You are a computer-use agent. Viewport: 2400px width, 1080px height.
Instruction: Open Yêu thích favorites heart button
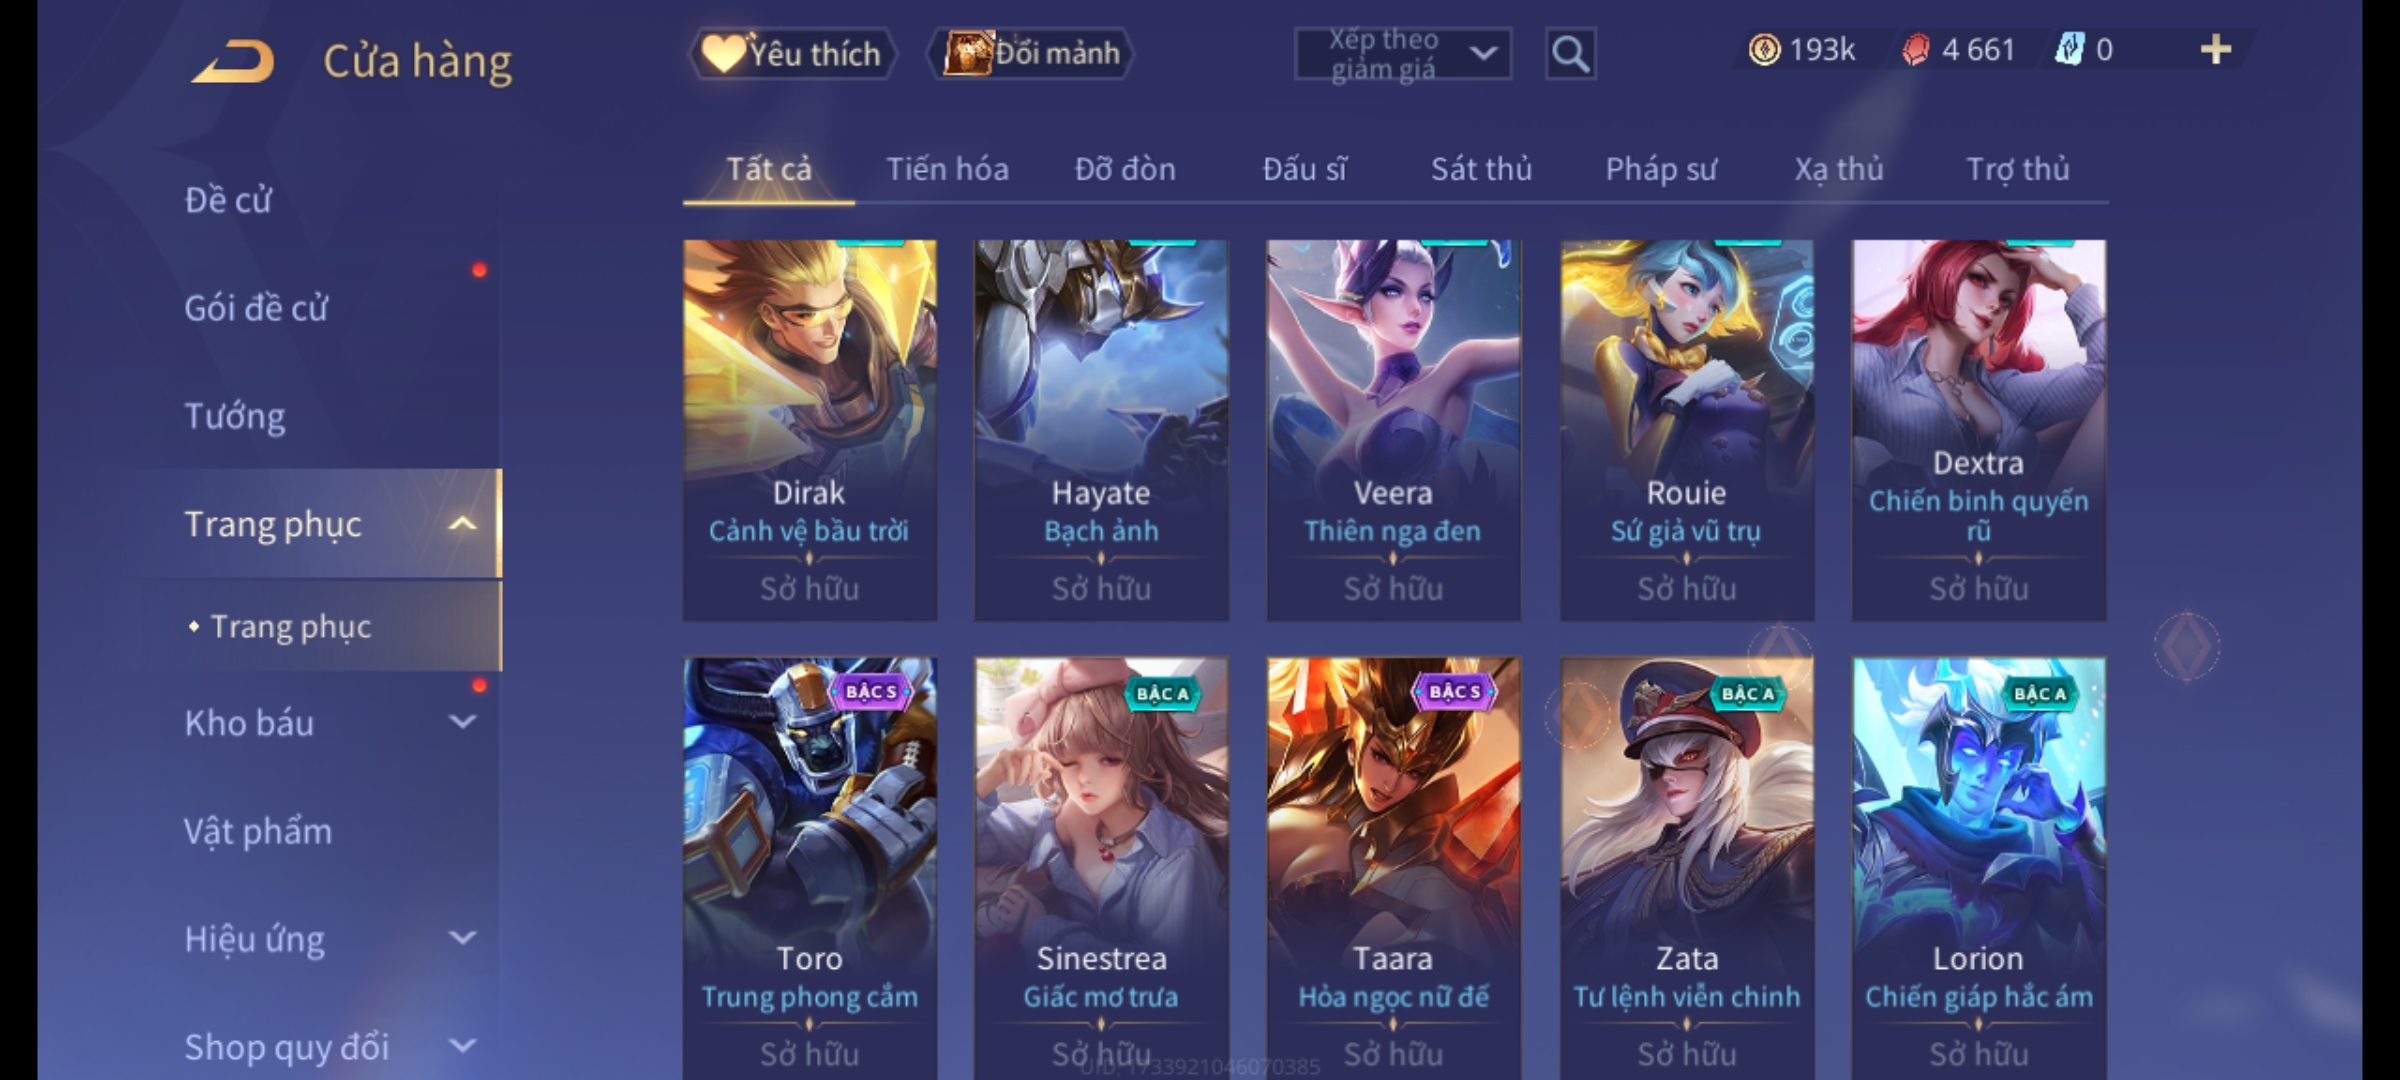[792, 53]
